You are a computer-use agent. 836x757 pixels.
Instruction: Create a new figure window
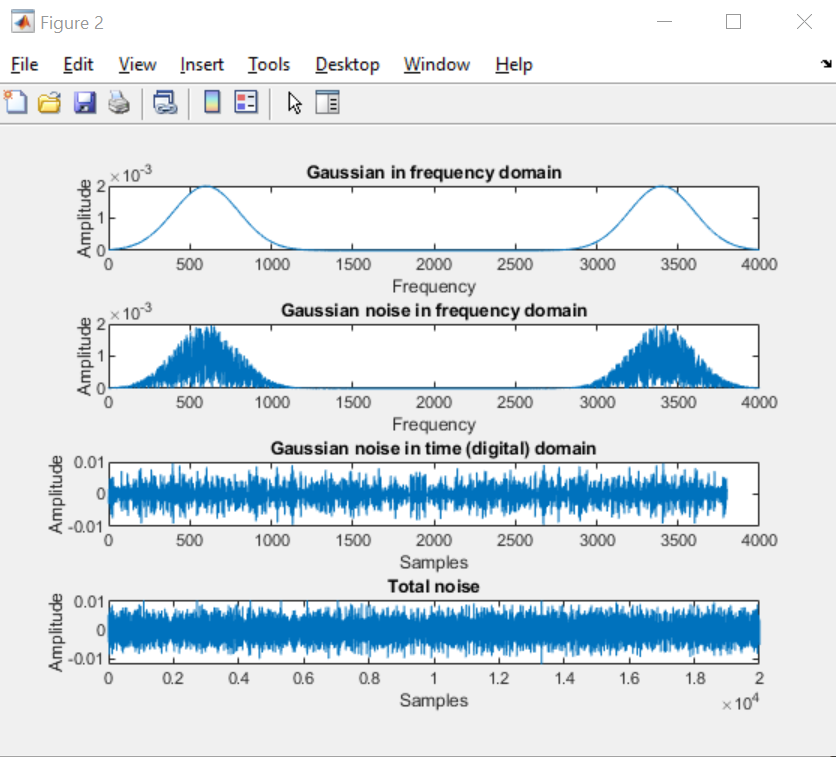(16, 101)
